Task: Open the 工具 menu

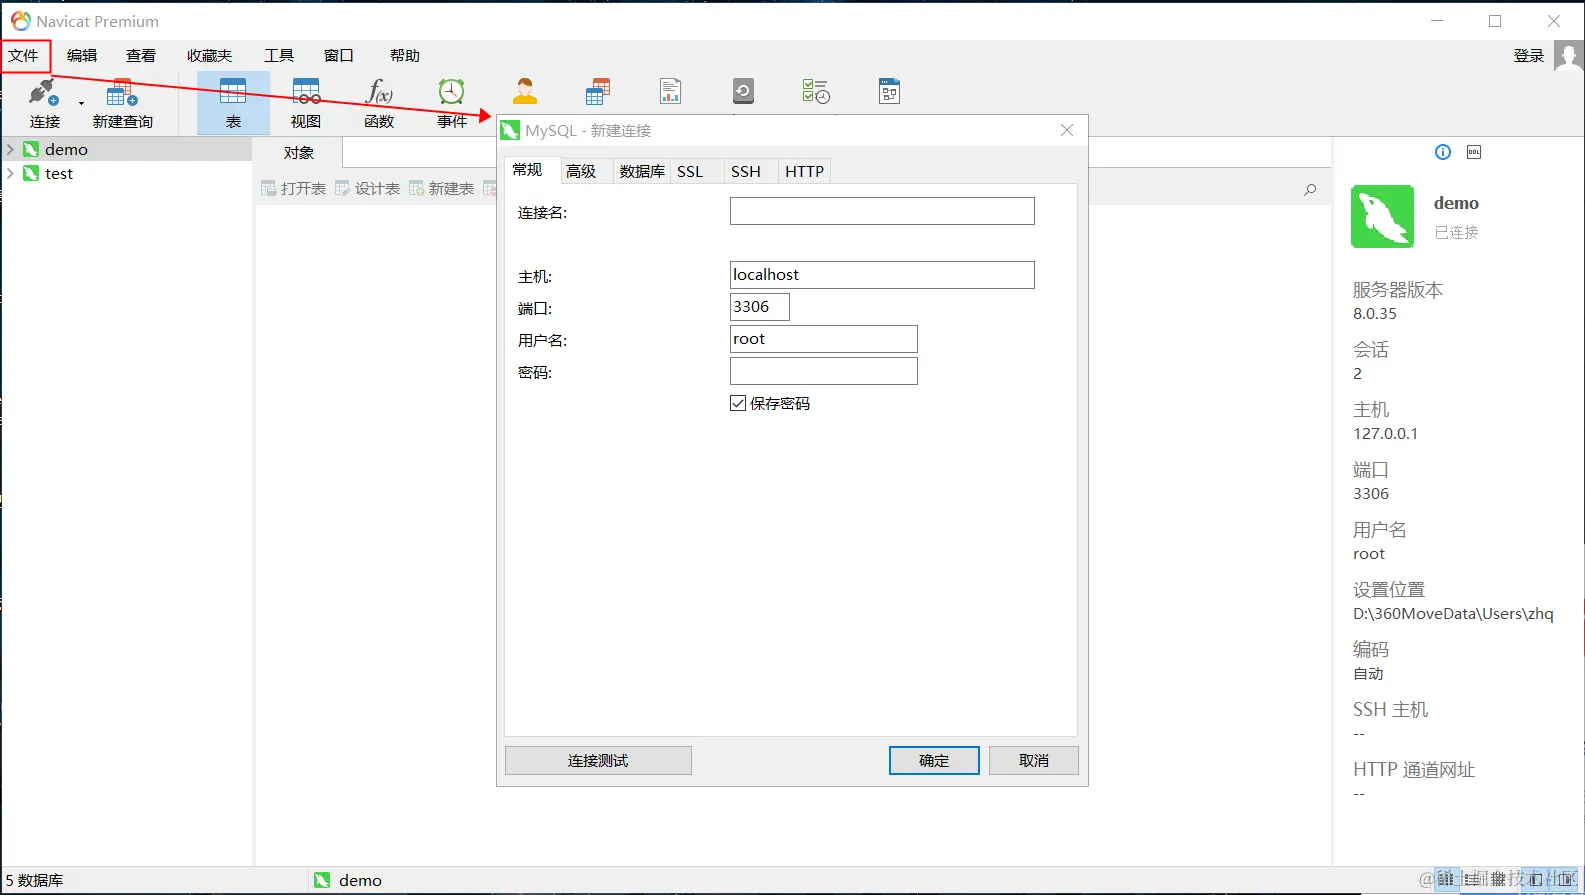Action: tap(279, 56)
